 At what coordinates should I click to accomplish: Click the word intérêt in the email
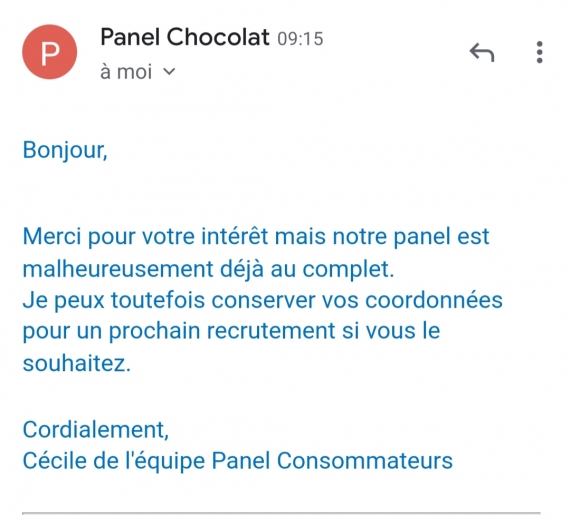[x=234, y=236]
